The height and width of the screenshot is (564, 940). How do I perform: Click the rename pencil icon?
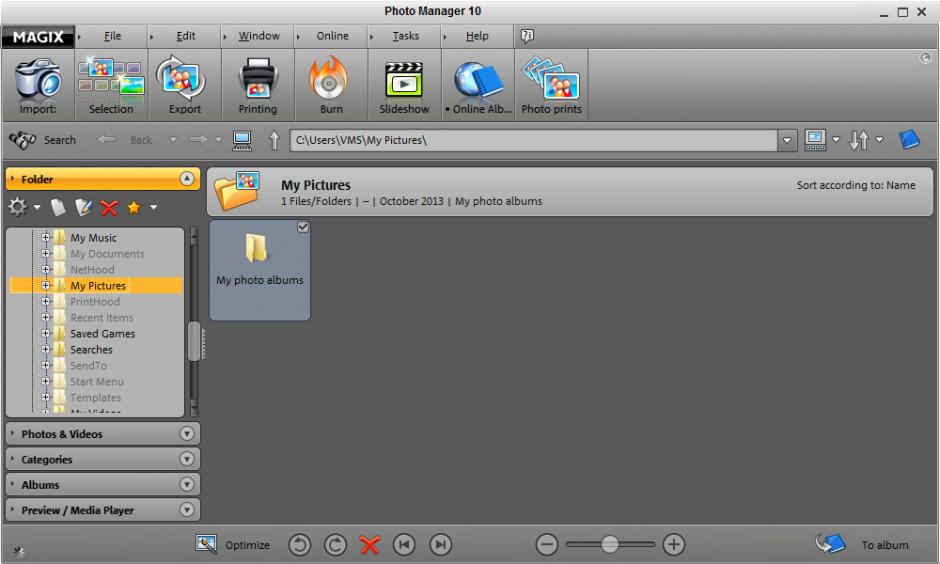tap(83, 207)
